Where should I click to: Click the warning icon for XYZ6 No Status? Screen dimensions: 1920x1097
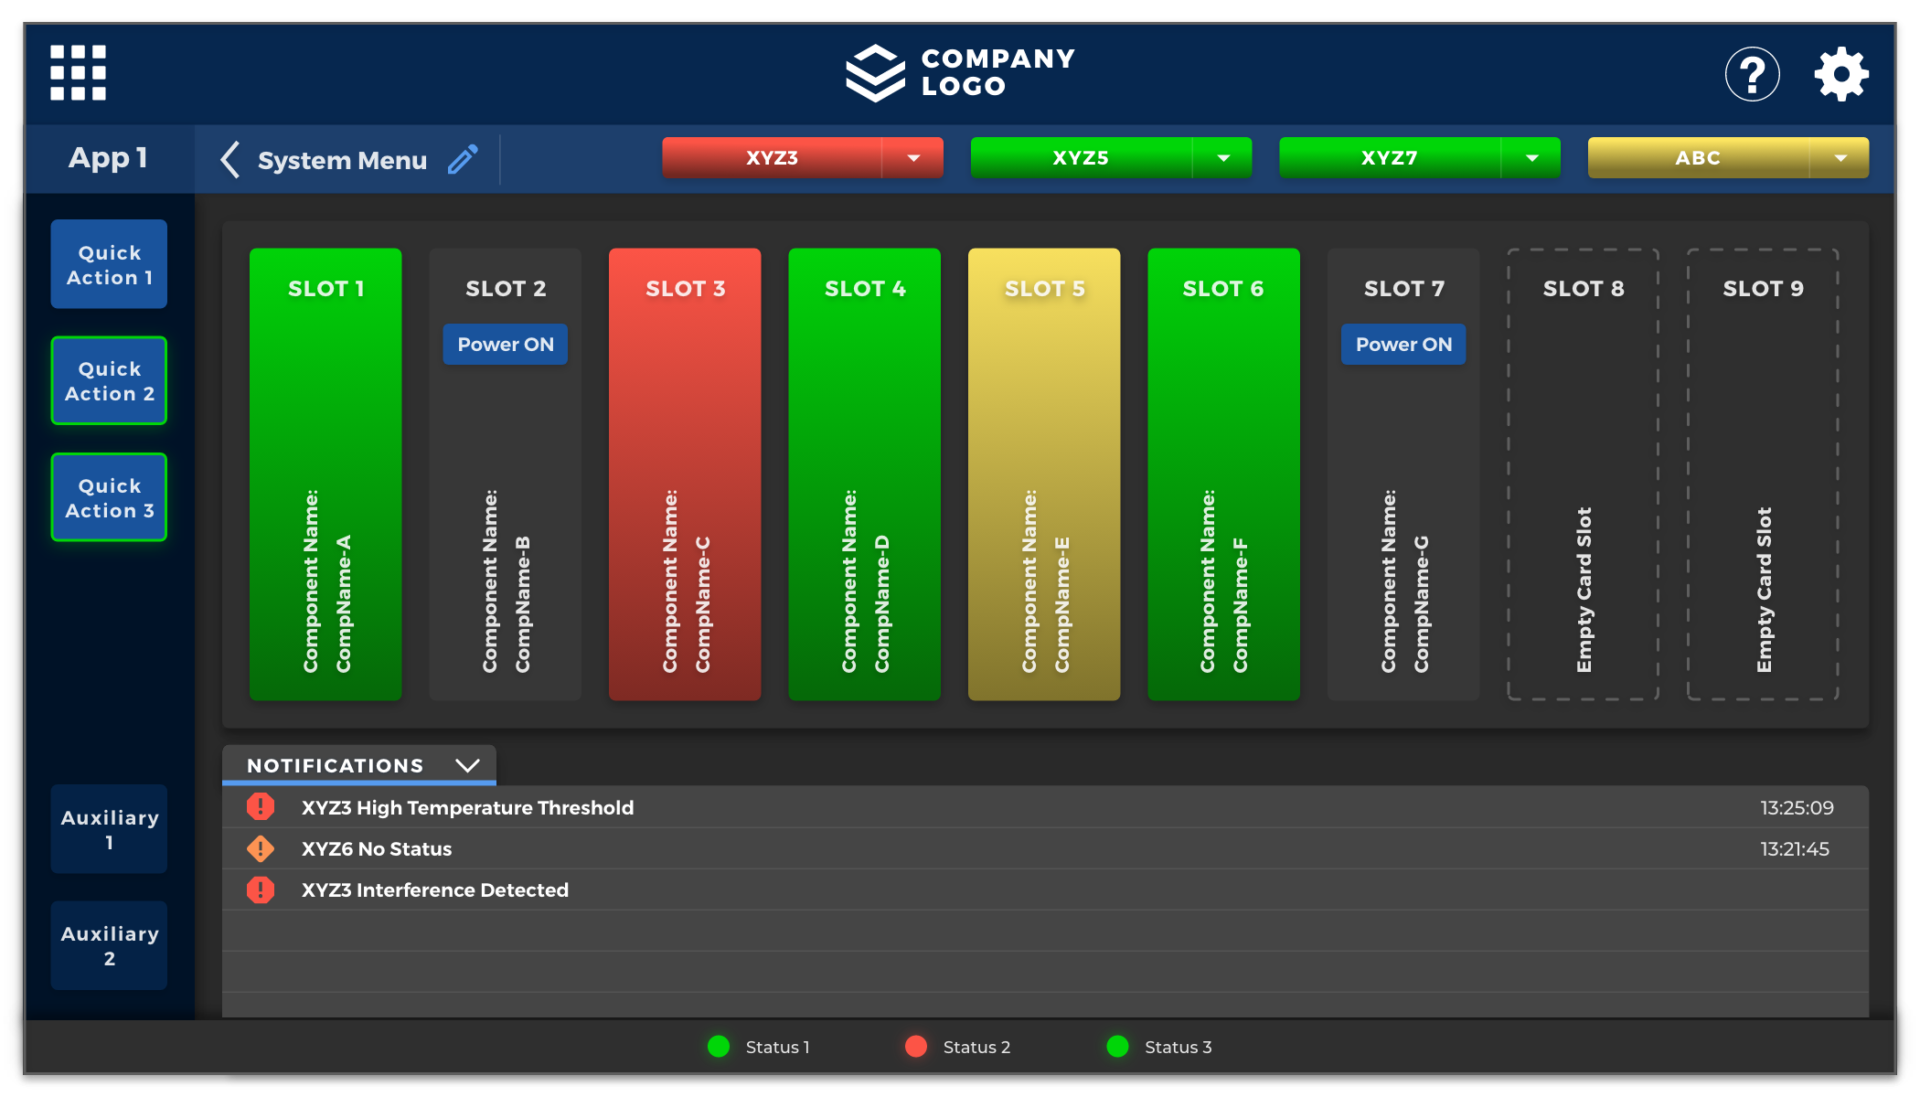click(260, 849)
